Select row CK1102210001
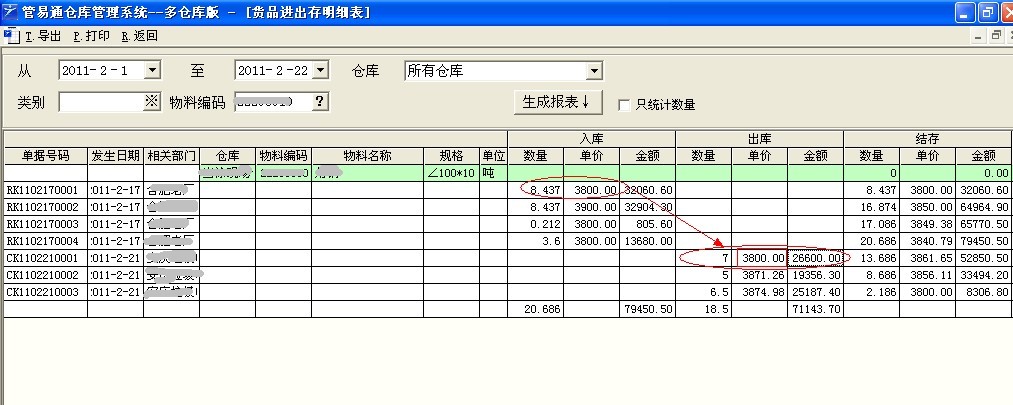 pyautogui.click(x=507, y=258)
